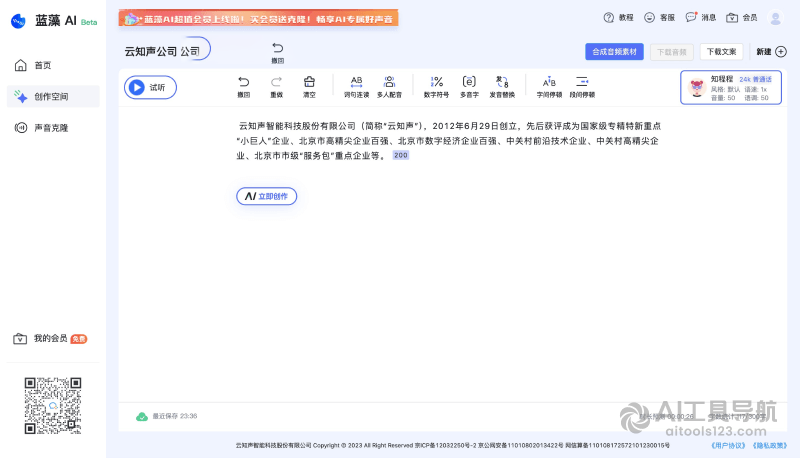Open 会员 in the top bar
Image resolution: width=800 pixels, height=458 pixels.
pos(742,17)
